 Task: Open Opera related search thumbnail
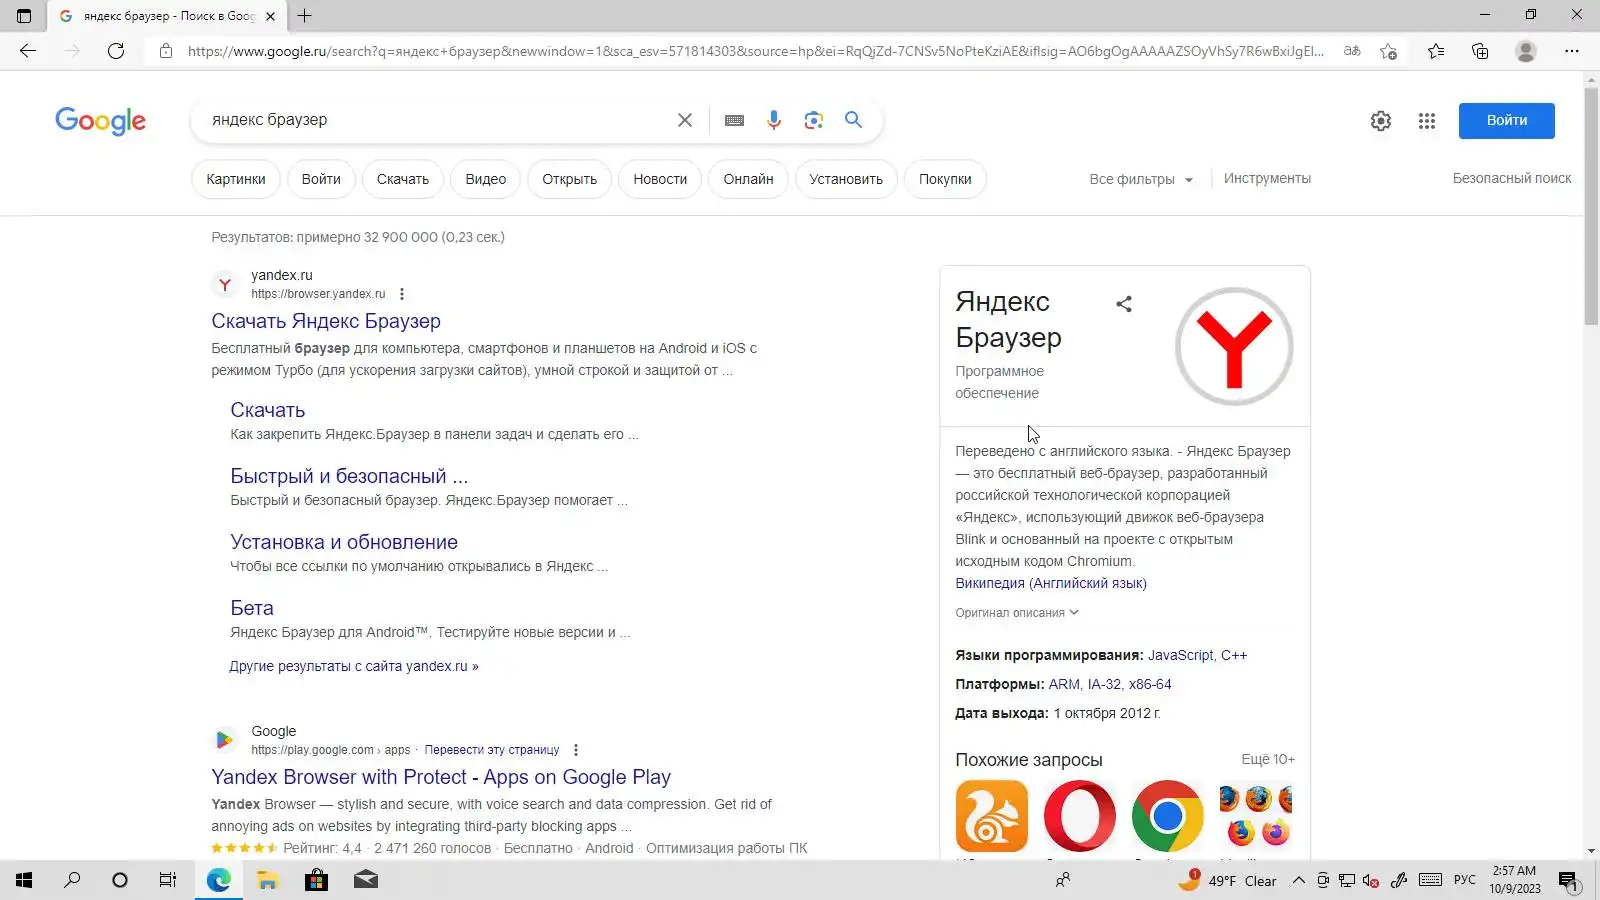[1080, 816]
